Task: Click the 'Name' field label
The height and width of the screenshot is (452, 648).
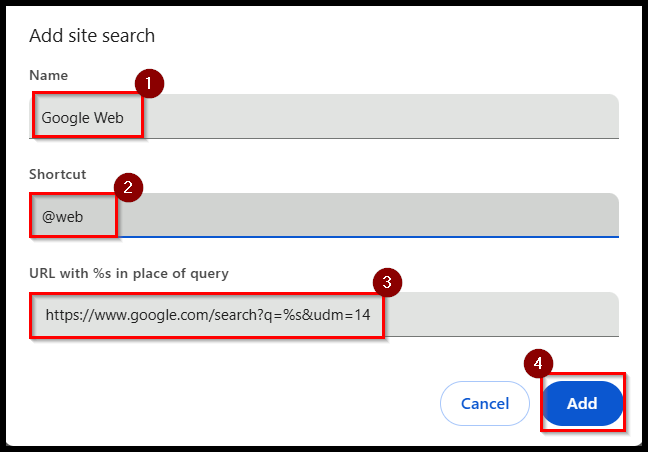Action: pos(48,75)
